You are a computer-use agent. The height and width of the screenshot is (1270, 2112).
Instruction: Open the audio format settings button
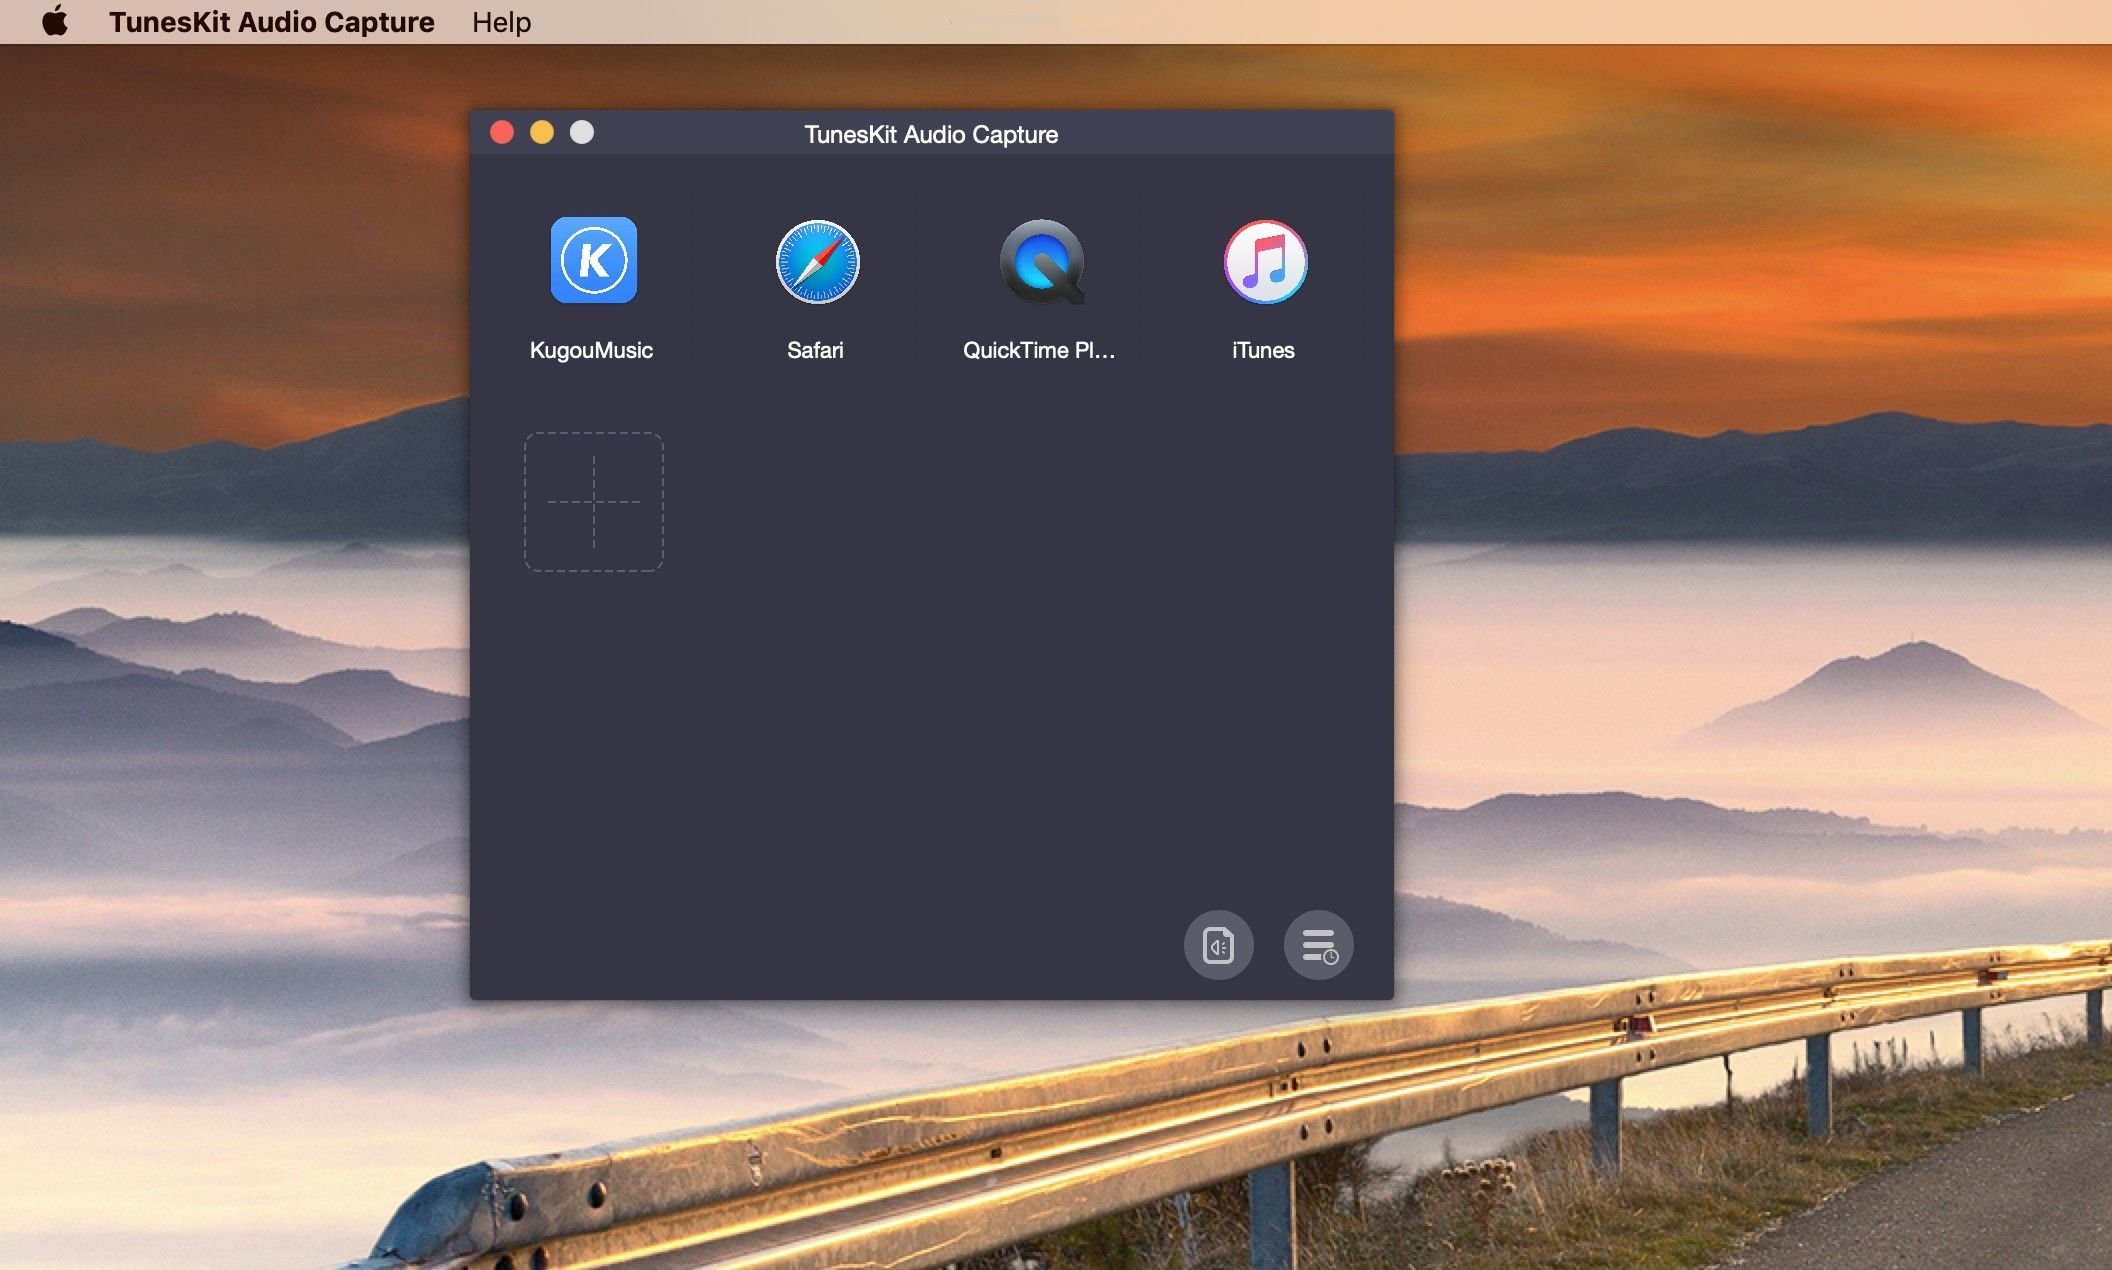point(1218,944)
